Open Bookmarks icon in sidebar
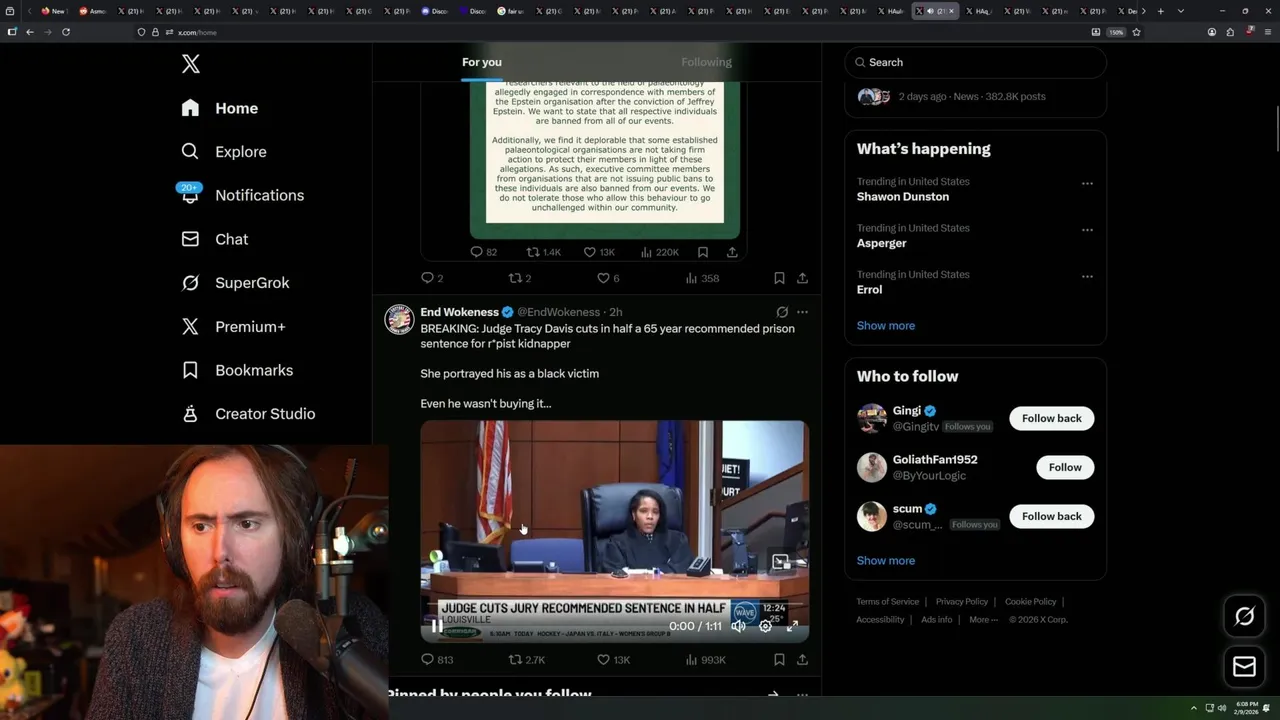1280x720 pixels. point(190,370)
